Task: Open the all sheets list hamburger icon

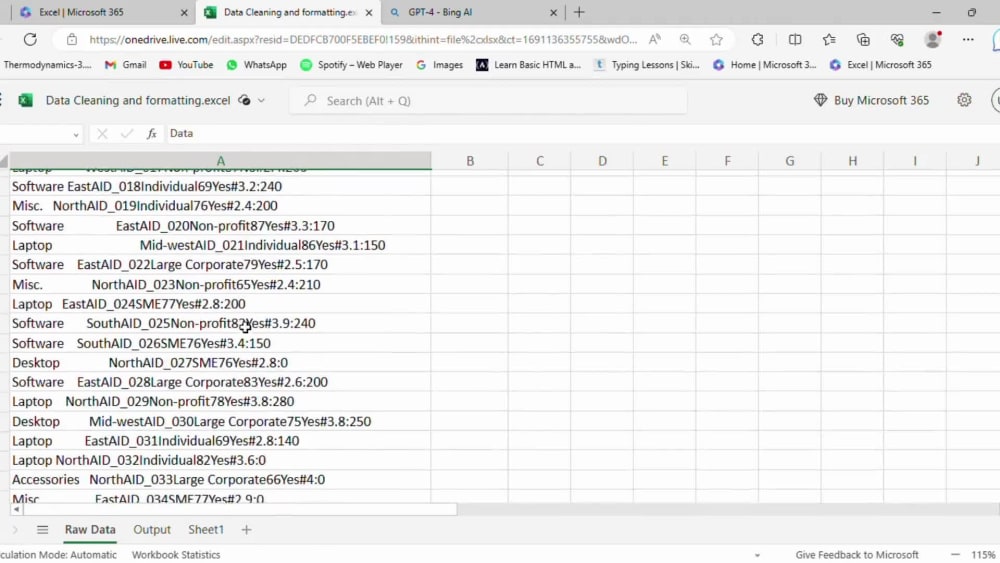Action: tap(42, 530)
